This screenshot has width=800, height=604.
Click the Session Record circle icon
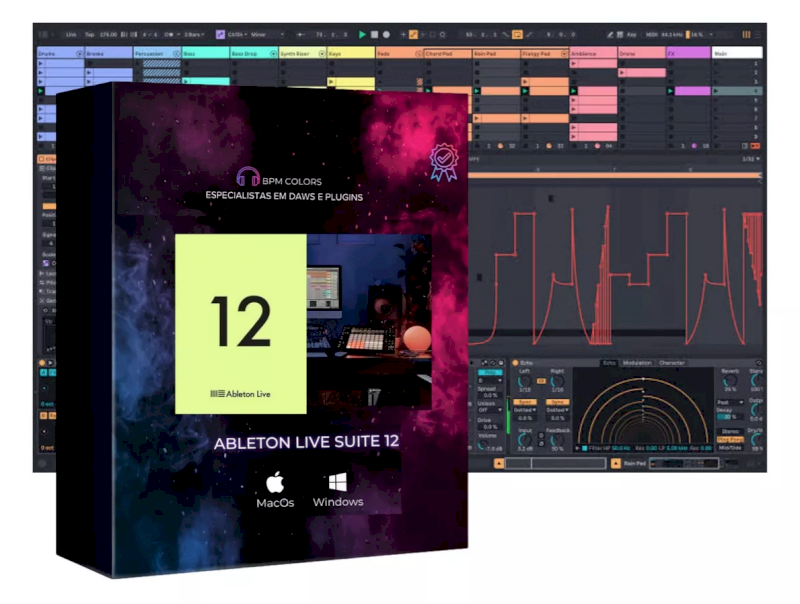tap(442, 34)
